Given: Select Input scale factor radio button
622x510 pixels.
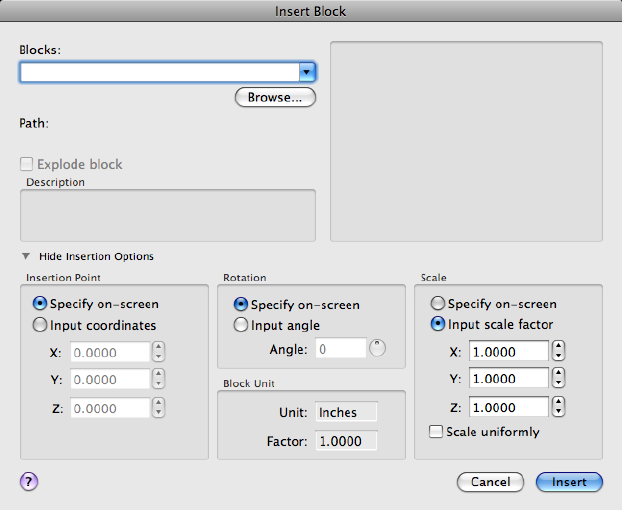Looking at the screenshot, I should pyautogui.click(x=437, y=325).
